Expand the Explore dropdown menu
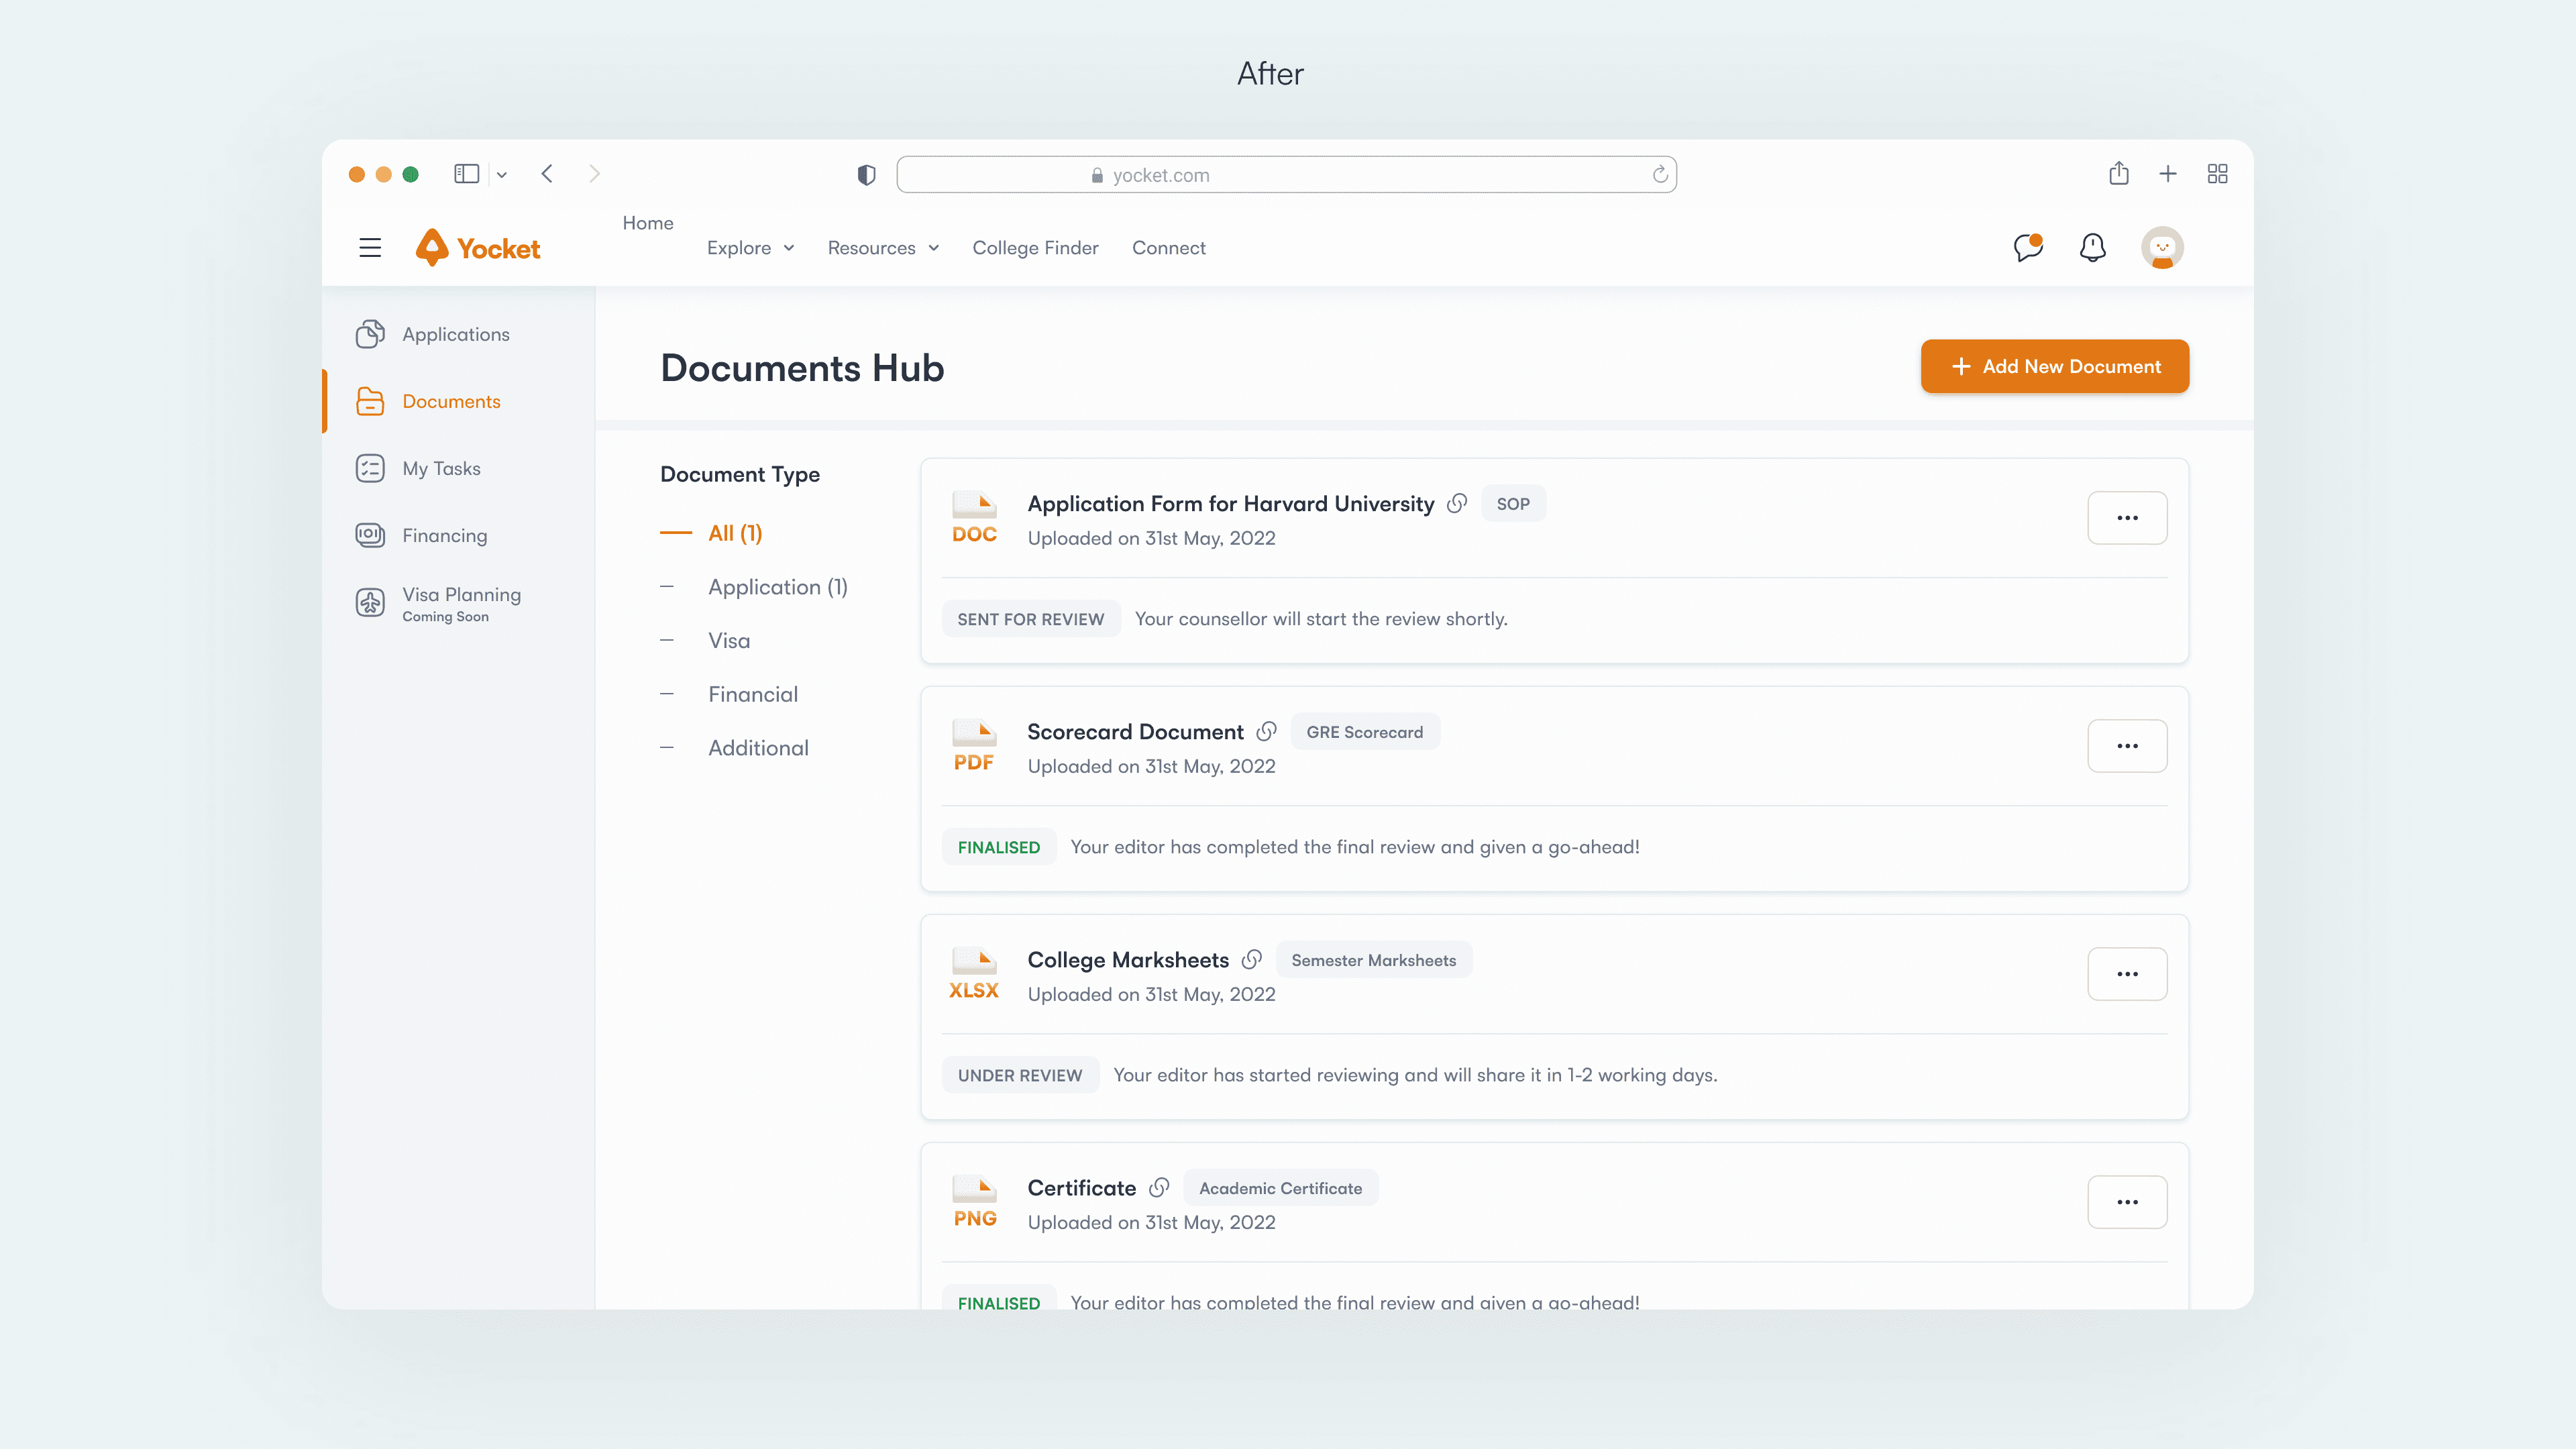Screen dimensions: 2576x1449 pyautogui.click(x=750, y=248)
